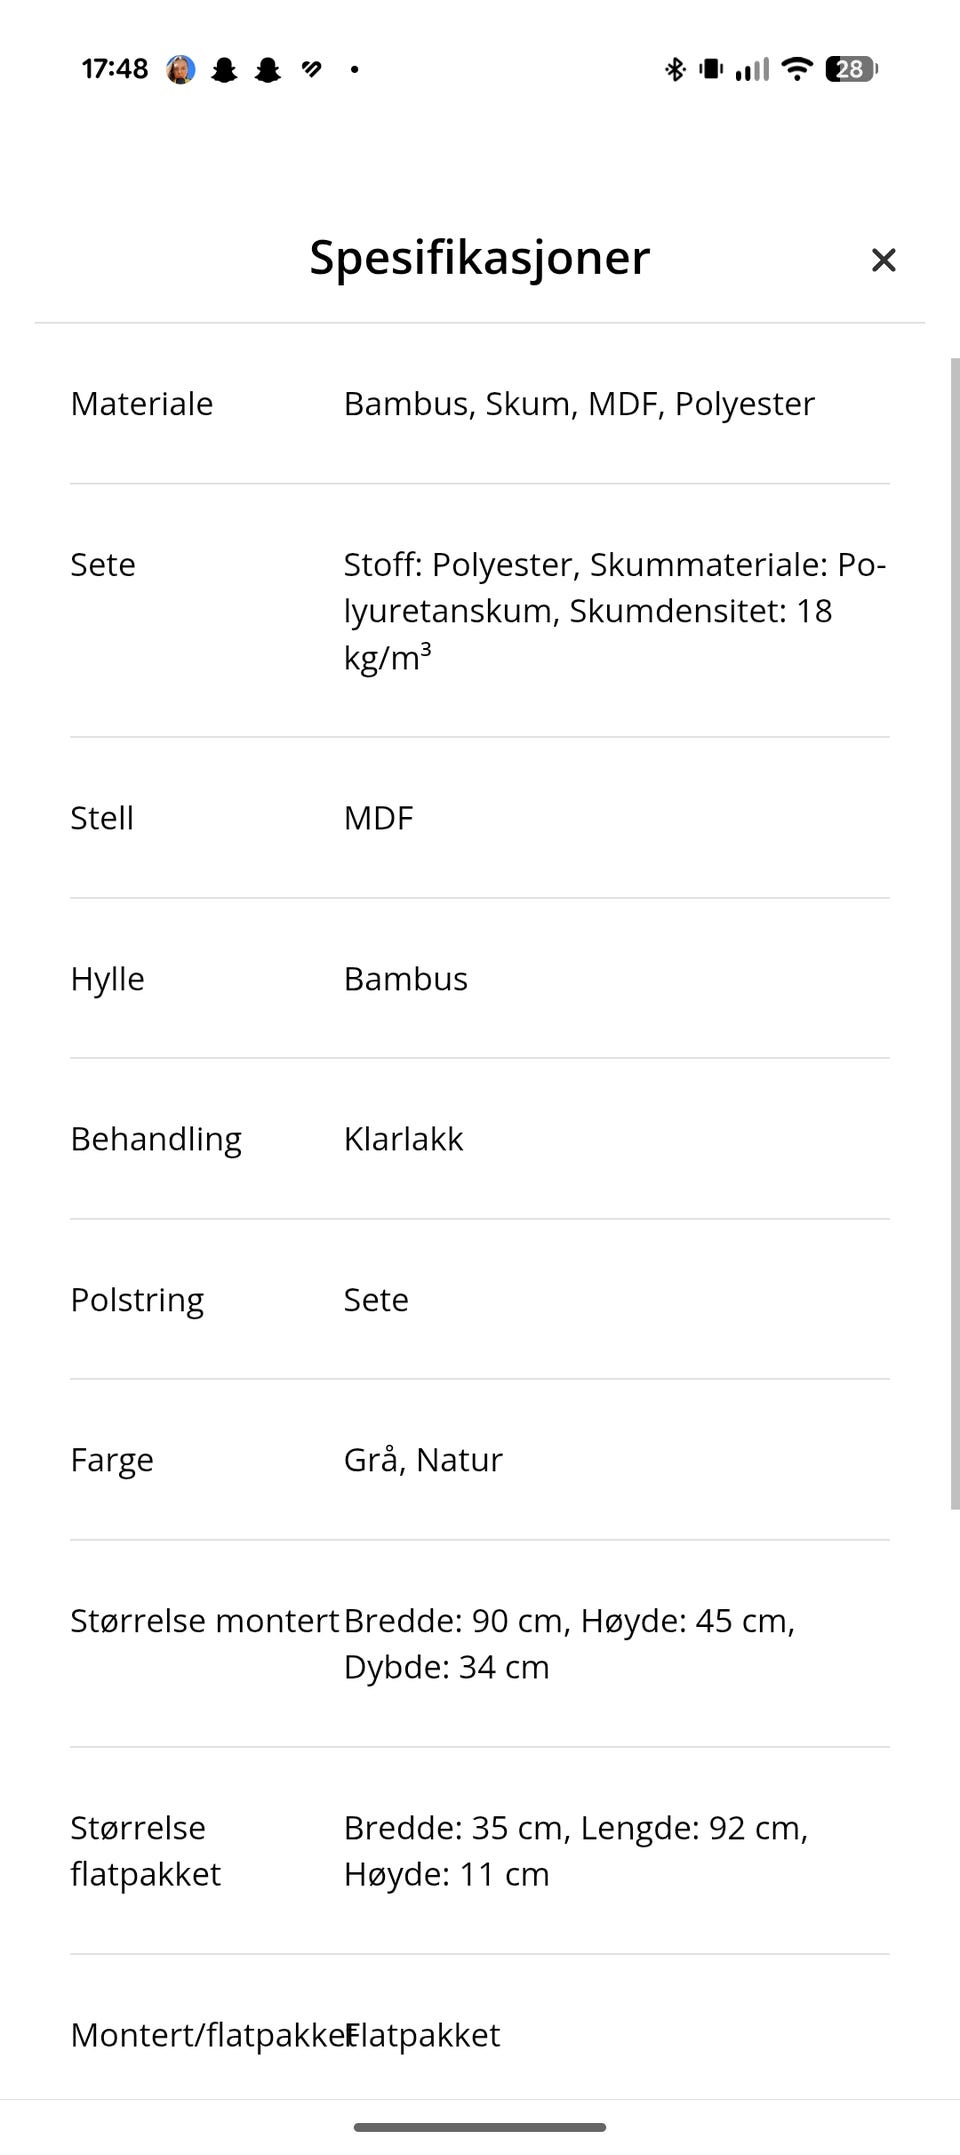Select the Materiale specification row

(x=480, y=404)
